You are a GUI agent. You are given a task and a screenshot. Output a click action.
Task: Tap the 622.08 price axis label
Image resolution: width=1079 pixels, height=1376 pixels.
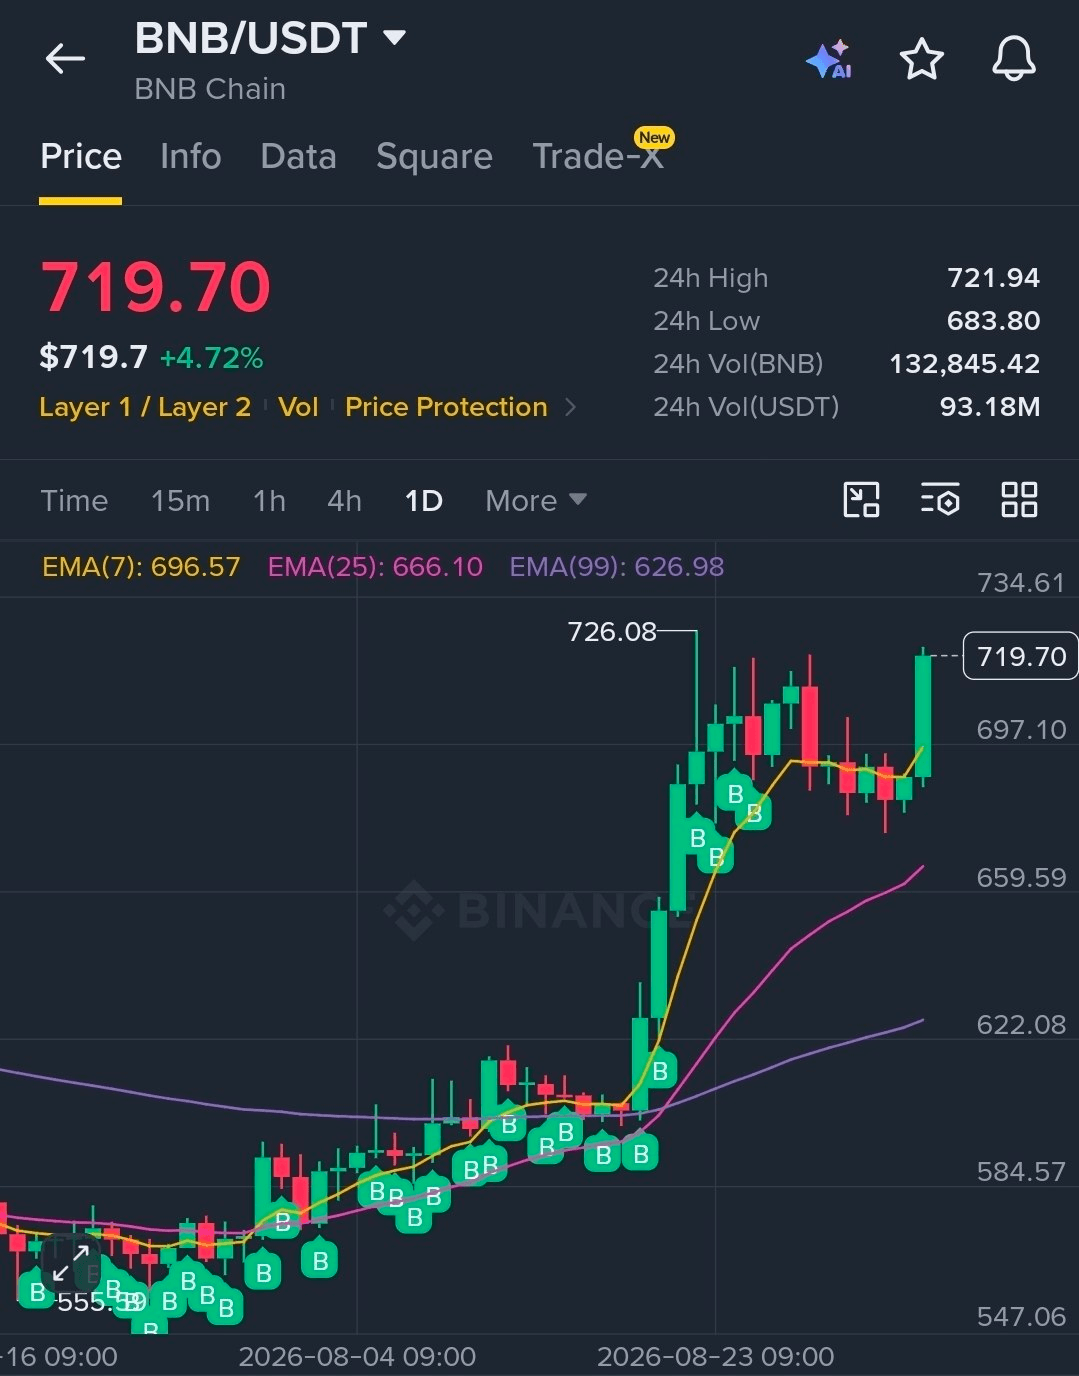pos(1021,1025)
